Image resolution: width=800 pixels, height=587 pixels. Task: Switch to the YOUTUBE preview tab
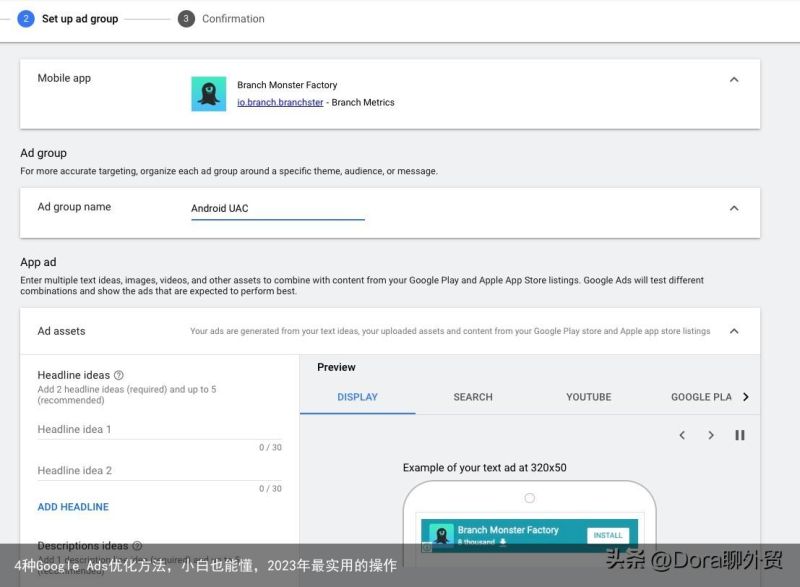(x=588, y=397)
